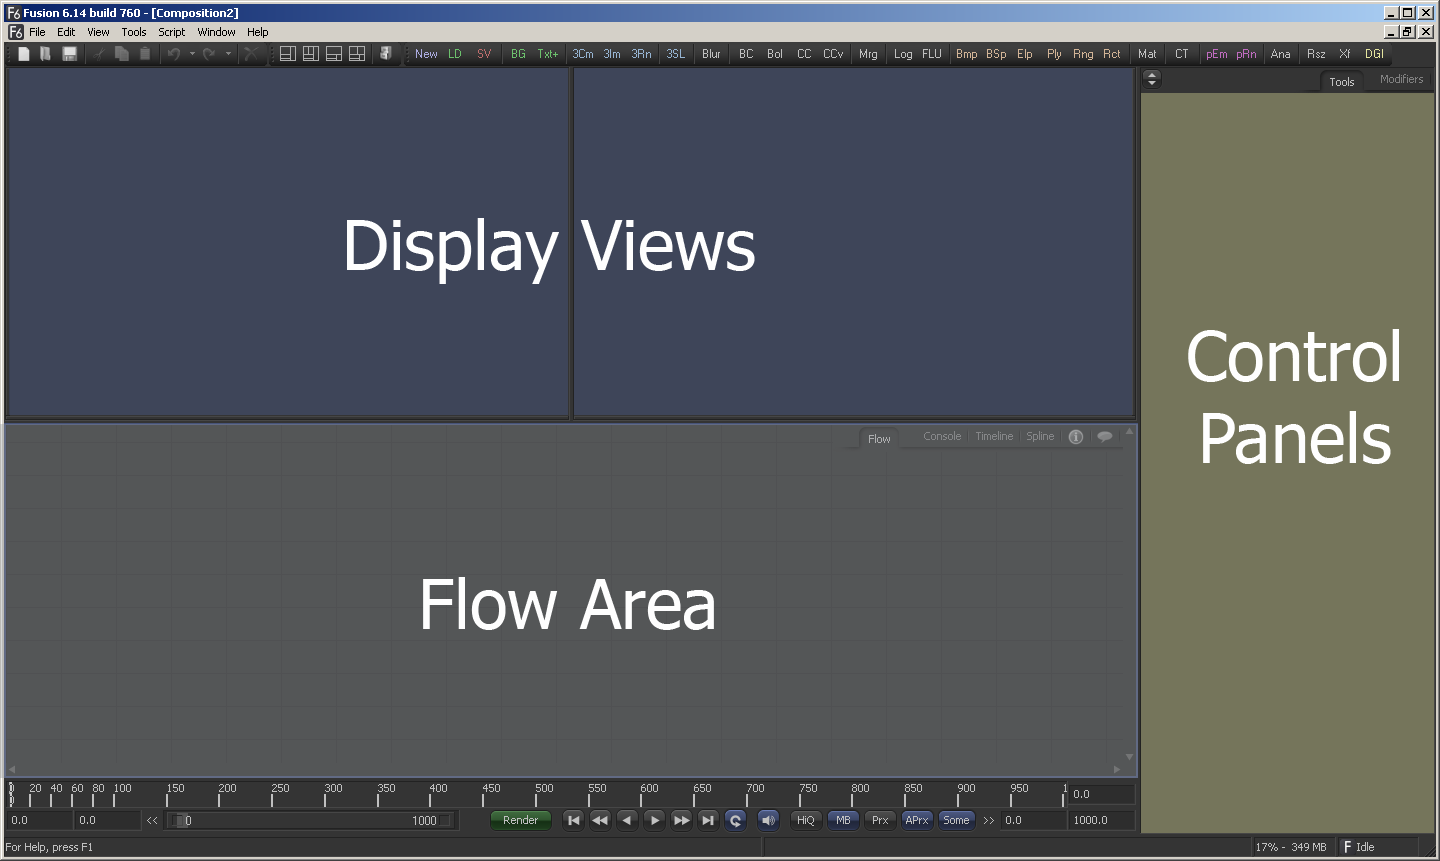Play the composition forward
This screenshot has height=861, width=1440.
pyautogui.click(x=654, y=820)
